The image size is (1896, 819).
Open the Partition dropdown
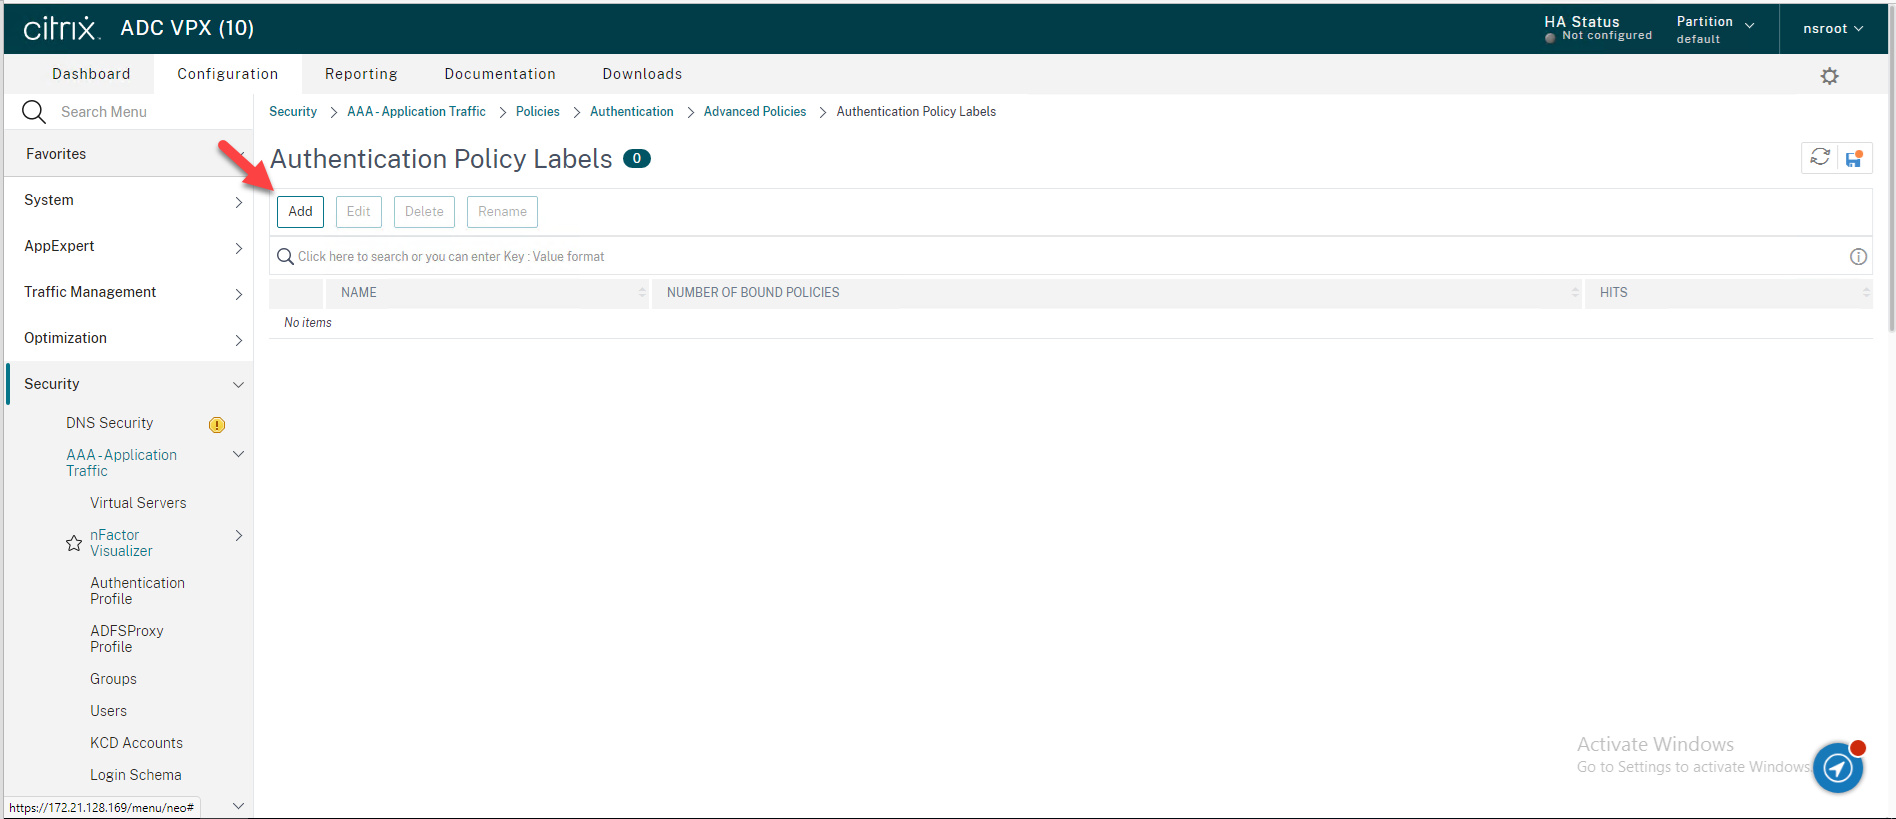[x=1715, y=29]
